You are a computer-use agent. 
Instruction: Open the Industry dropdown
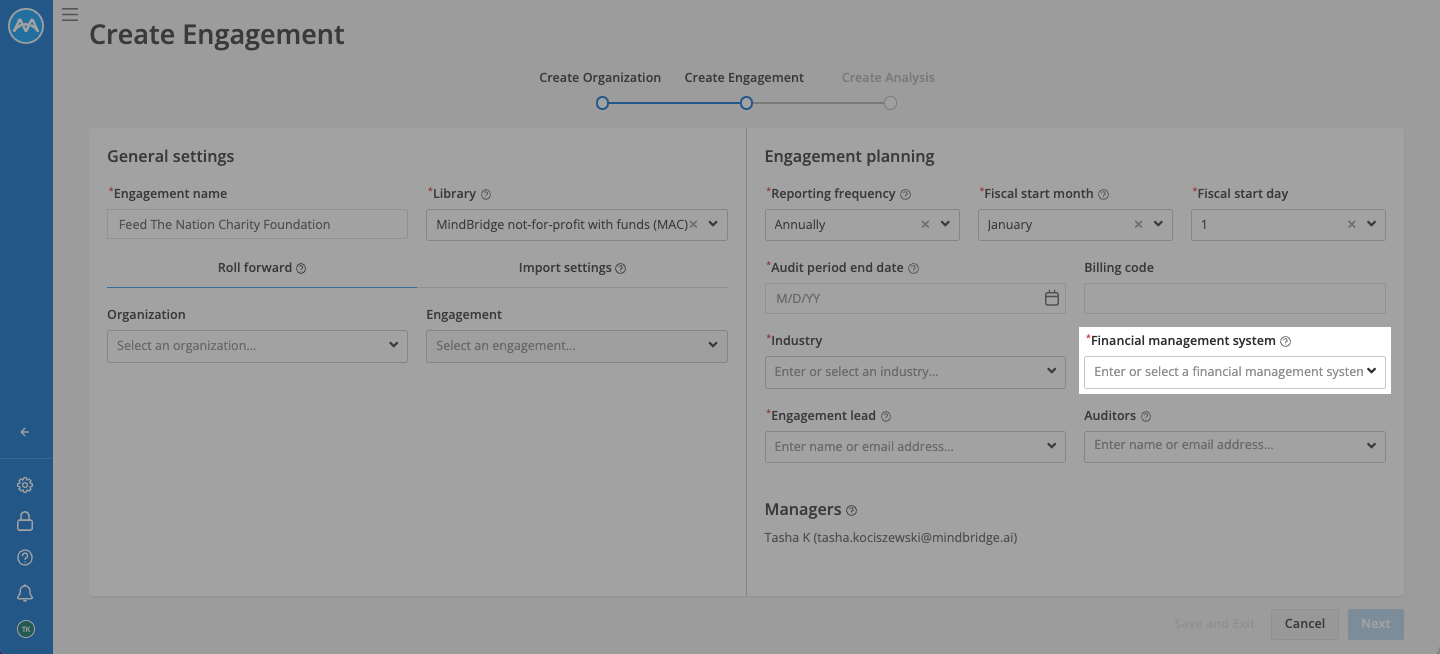tap(915, 371)
